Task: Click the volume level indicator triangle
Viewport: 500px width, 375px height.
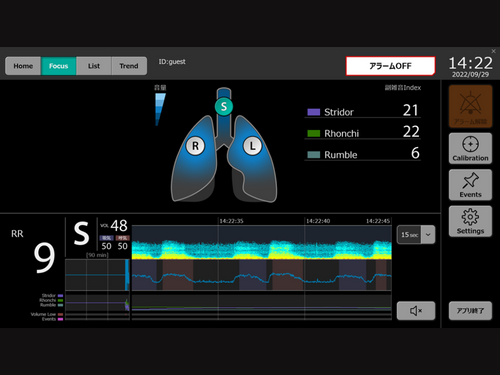Action: (x=160, y=109)
